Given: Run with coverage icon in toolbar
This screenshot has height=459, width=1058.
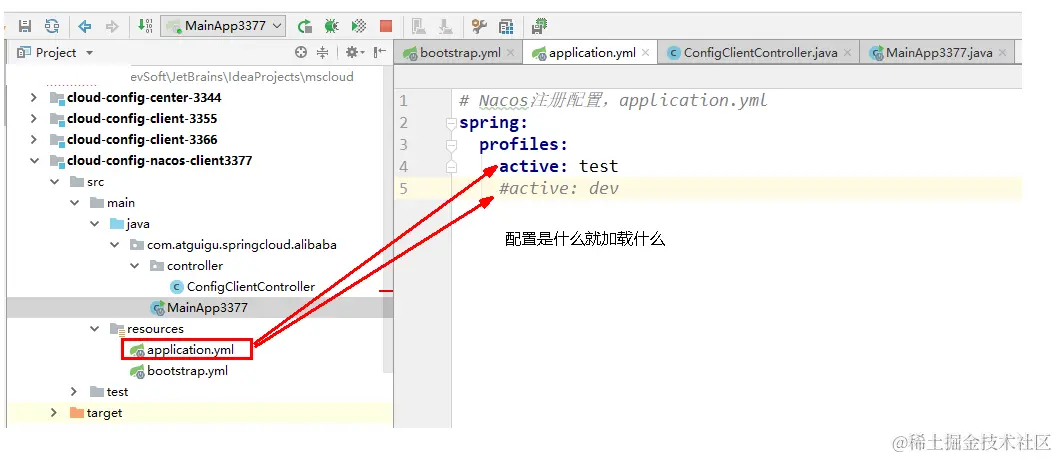Looking at the screenshot, I should point(359,26).
